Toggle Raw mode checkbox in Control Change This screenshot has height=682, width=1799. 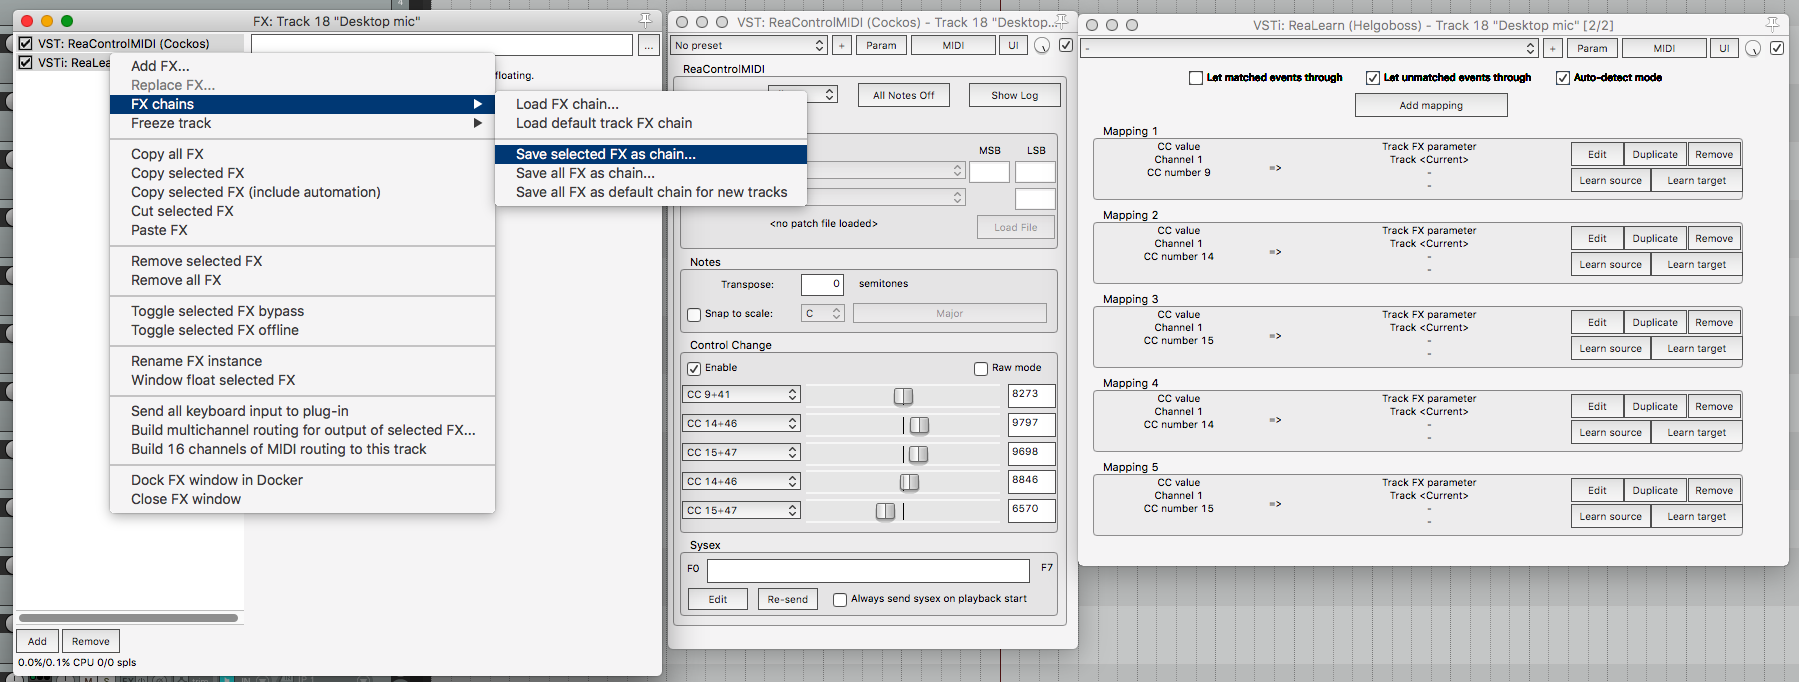(x=981, y=368)
